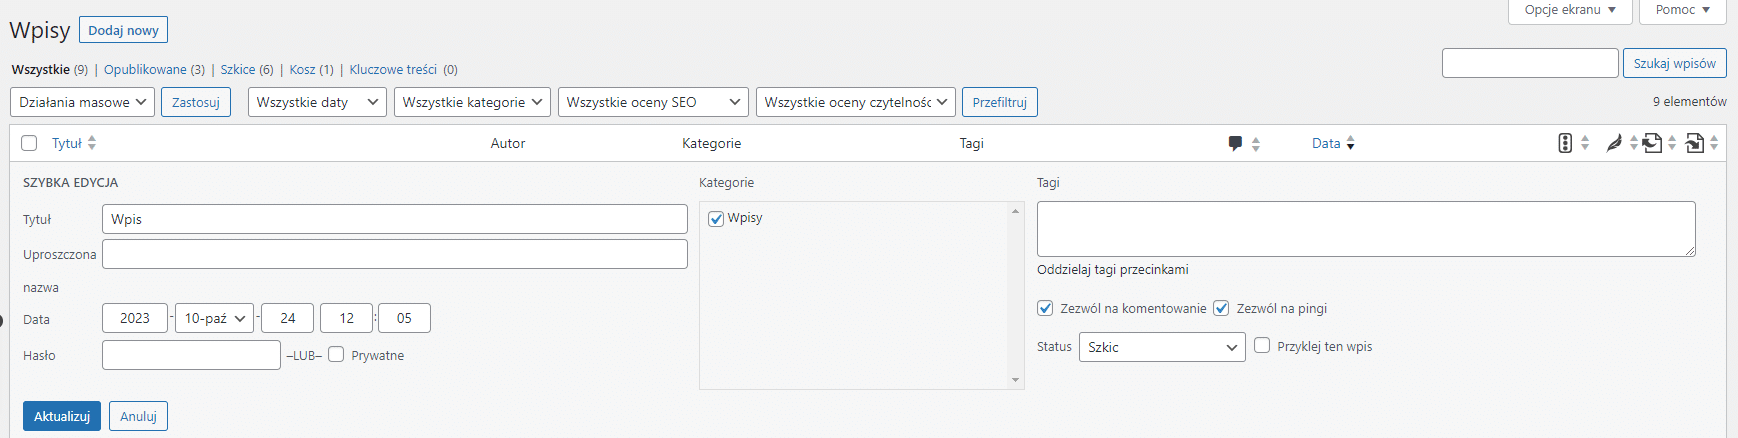Click Zastosuj bulk action button
The height and width of the screenshot is (438, 1738).
point(196,102)
